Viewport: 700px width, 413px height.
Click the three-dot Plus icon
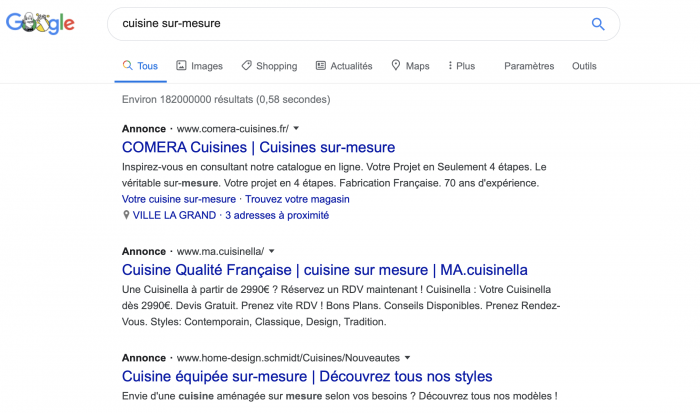[450, 66]
